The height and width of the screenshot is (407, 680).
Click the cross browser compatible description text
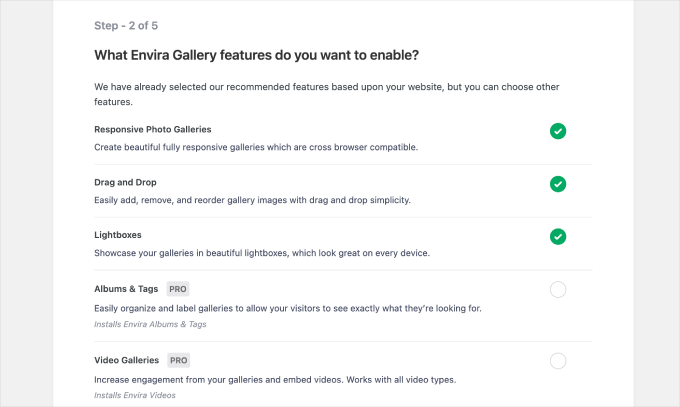click(255, 147)
